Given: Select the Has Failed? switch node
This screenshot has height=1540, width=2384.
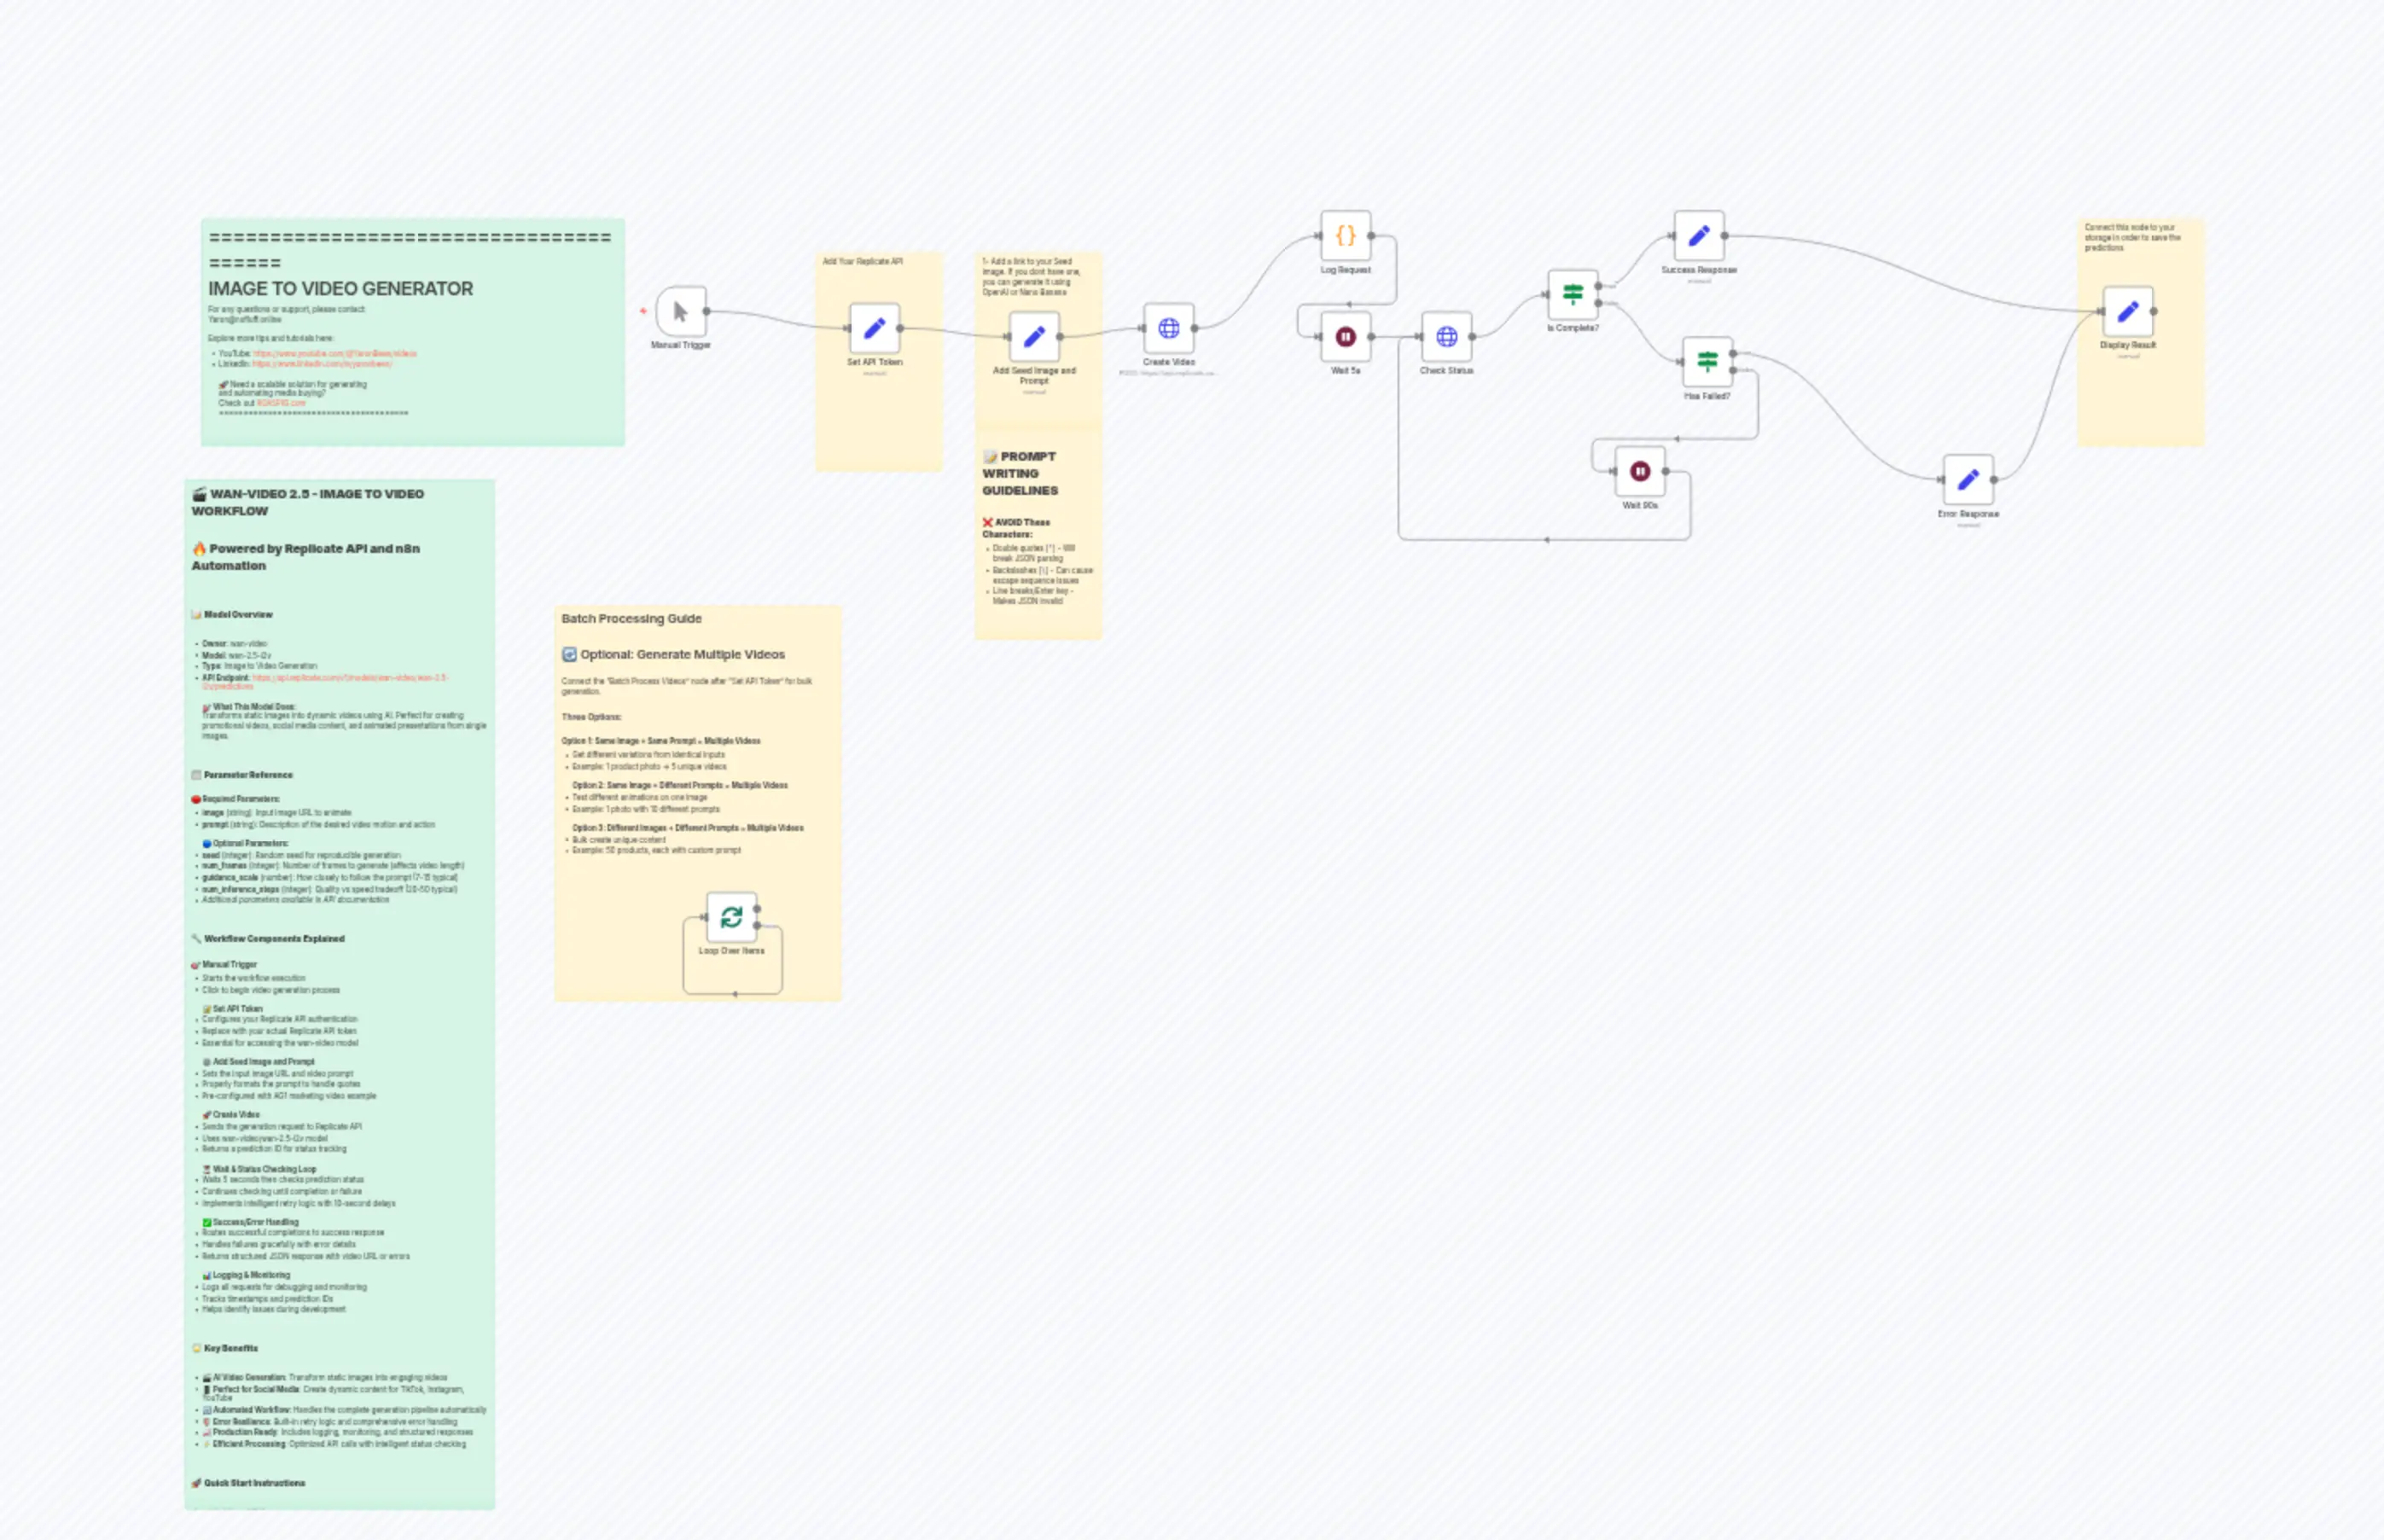Looking at the screenshot, I should [x=1708, y=362].
